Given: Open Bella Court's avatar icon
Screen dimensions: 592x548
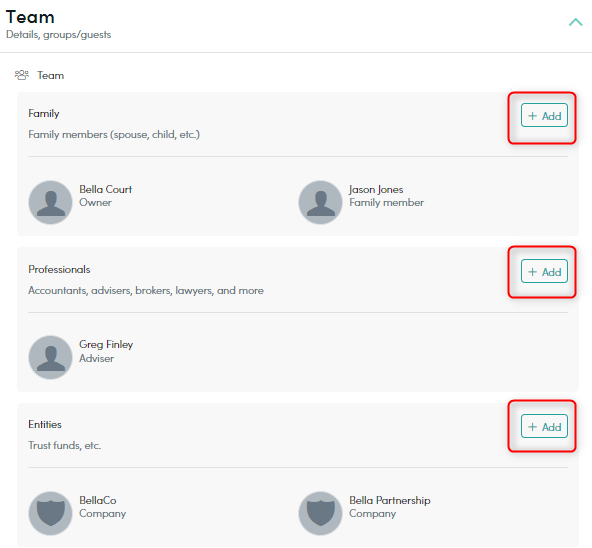Looking at the screenshot, I should click(x=50, y=202).
